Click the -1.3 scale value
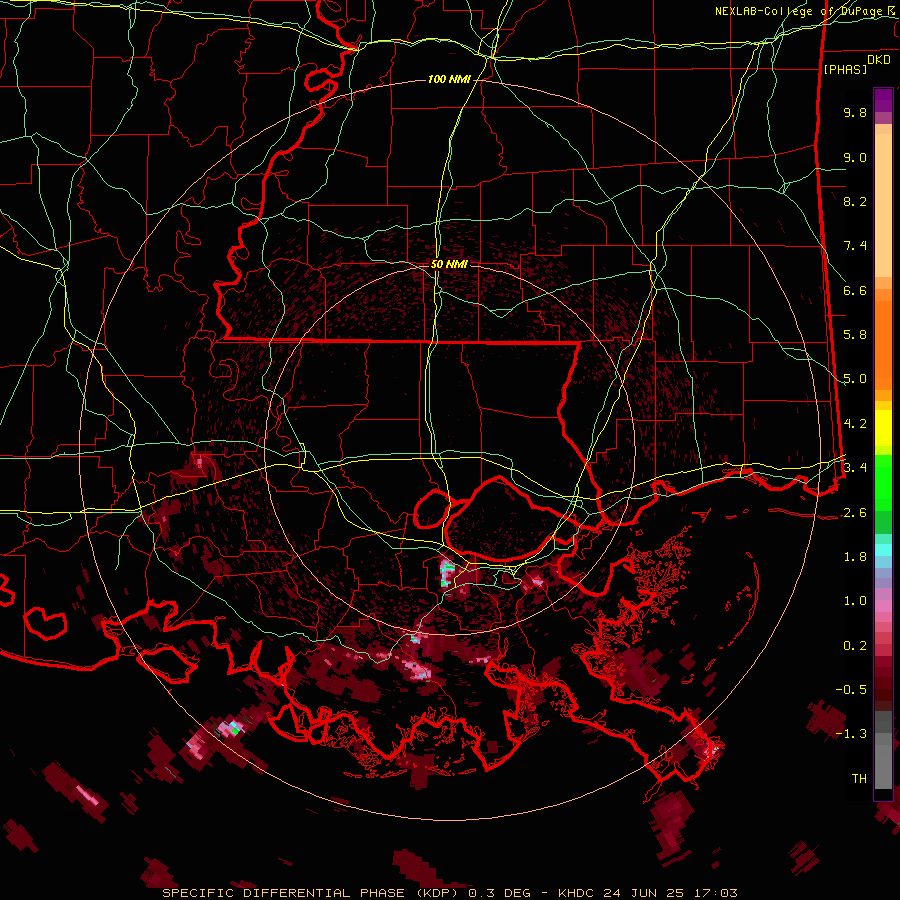The width and height of the screenshot is (900, 900). pyautogui.click(x=851, y=734)
